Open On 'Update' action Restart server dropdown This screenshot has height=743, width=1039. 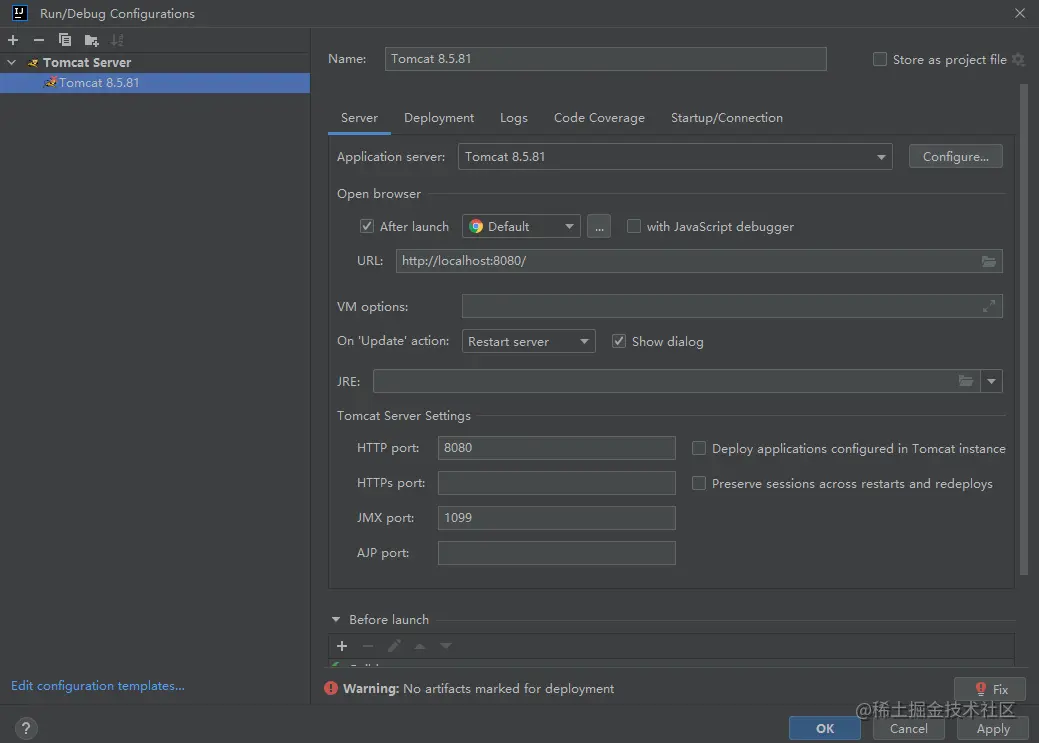[x=528, y=341]
